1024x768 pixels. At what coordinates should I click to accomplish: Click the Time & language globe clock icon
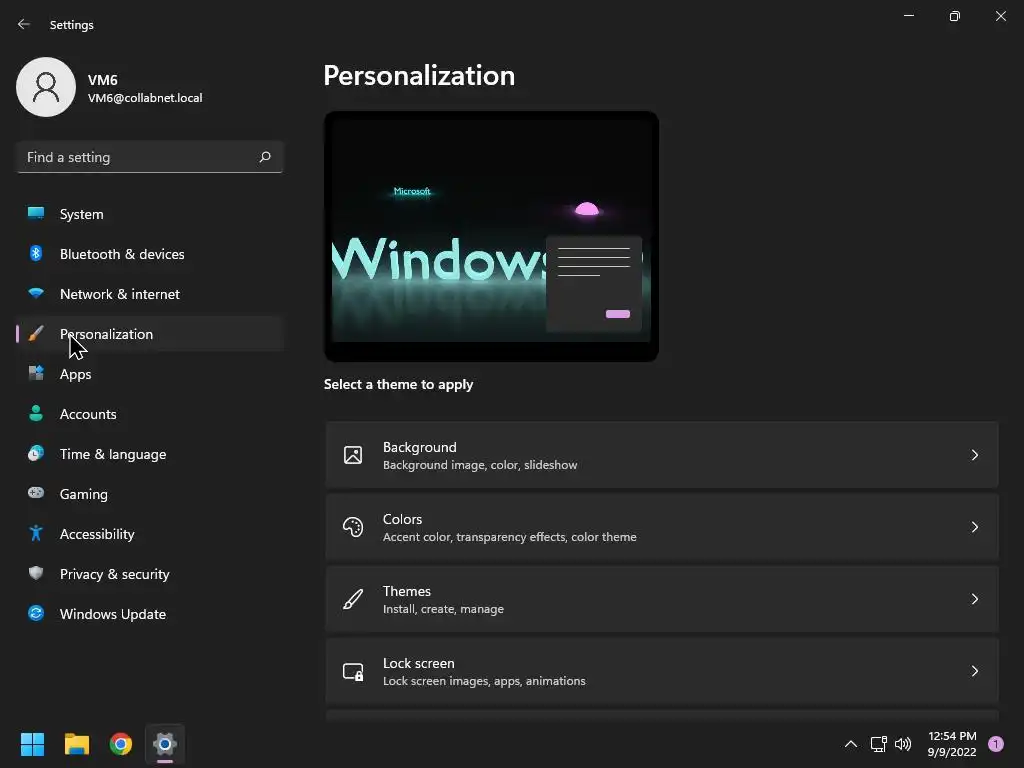[x=36, y=453]
